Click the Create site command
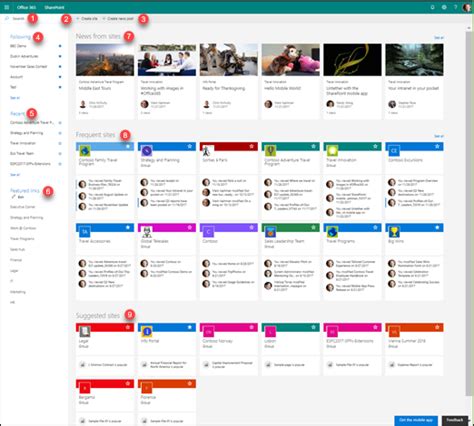The image size is (474, 426). tap(87, 19)
